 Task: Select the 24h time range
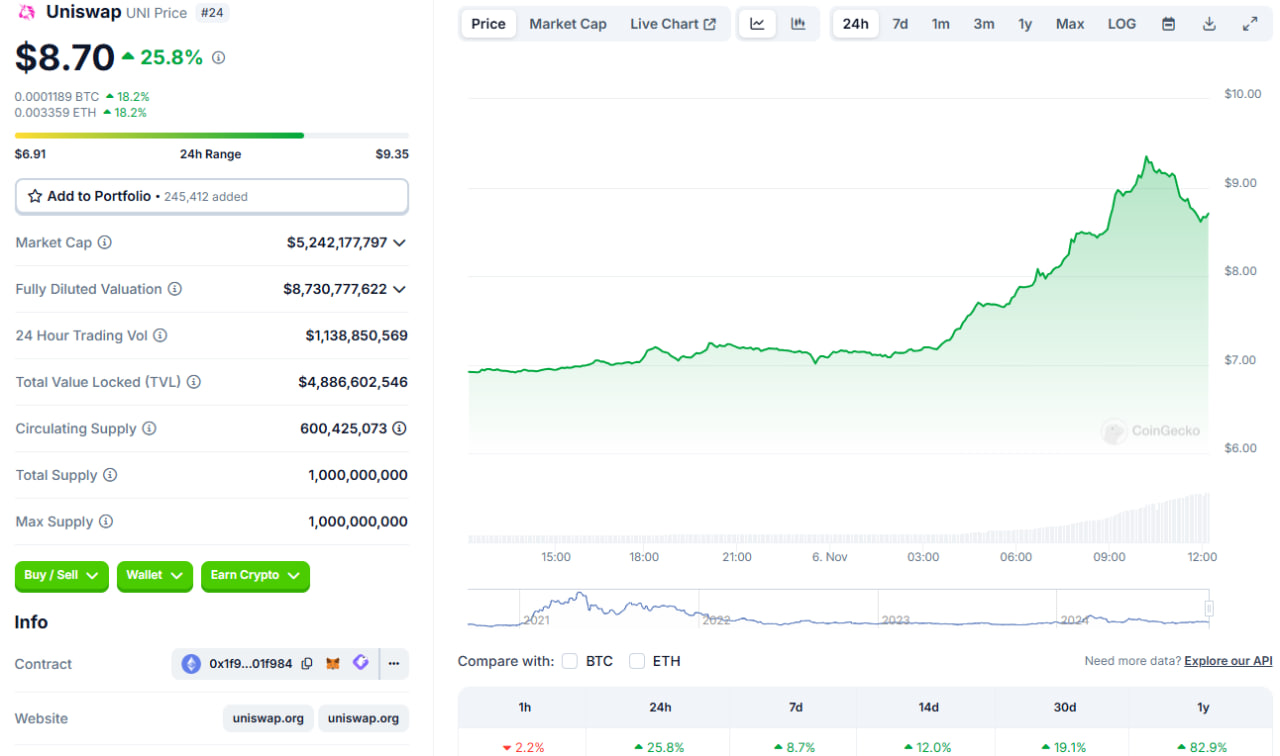click(x=856, y=24)
